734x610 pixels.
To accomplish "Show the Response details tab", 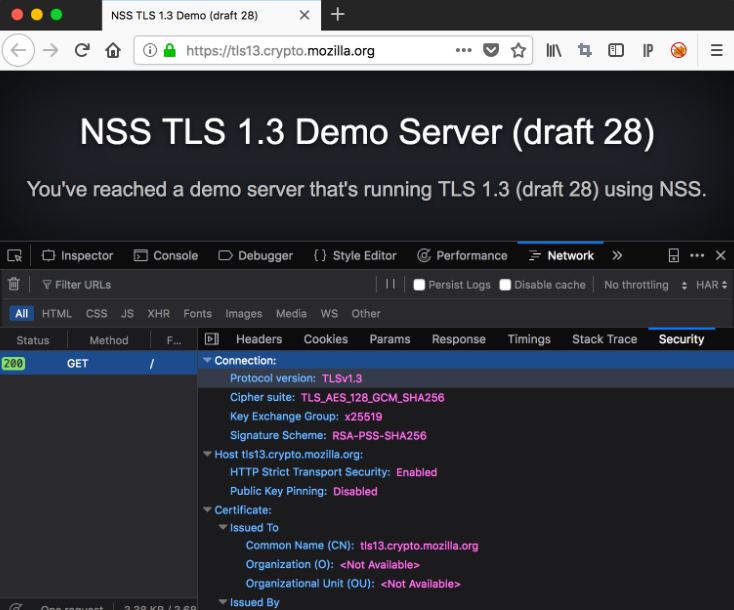I will [459, 339].
